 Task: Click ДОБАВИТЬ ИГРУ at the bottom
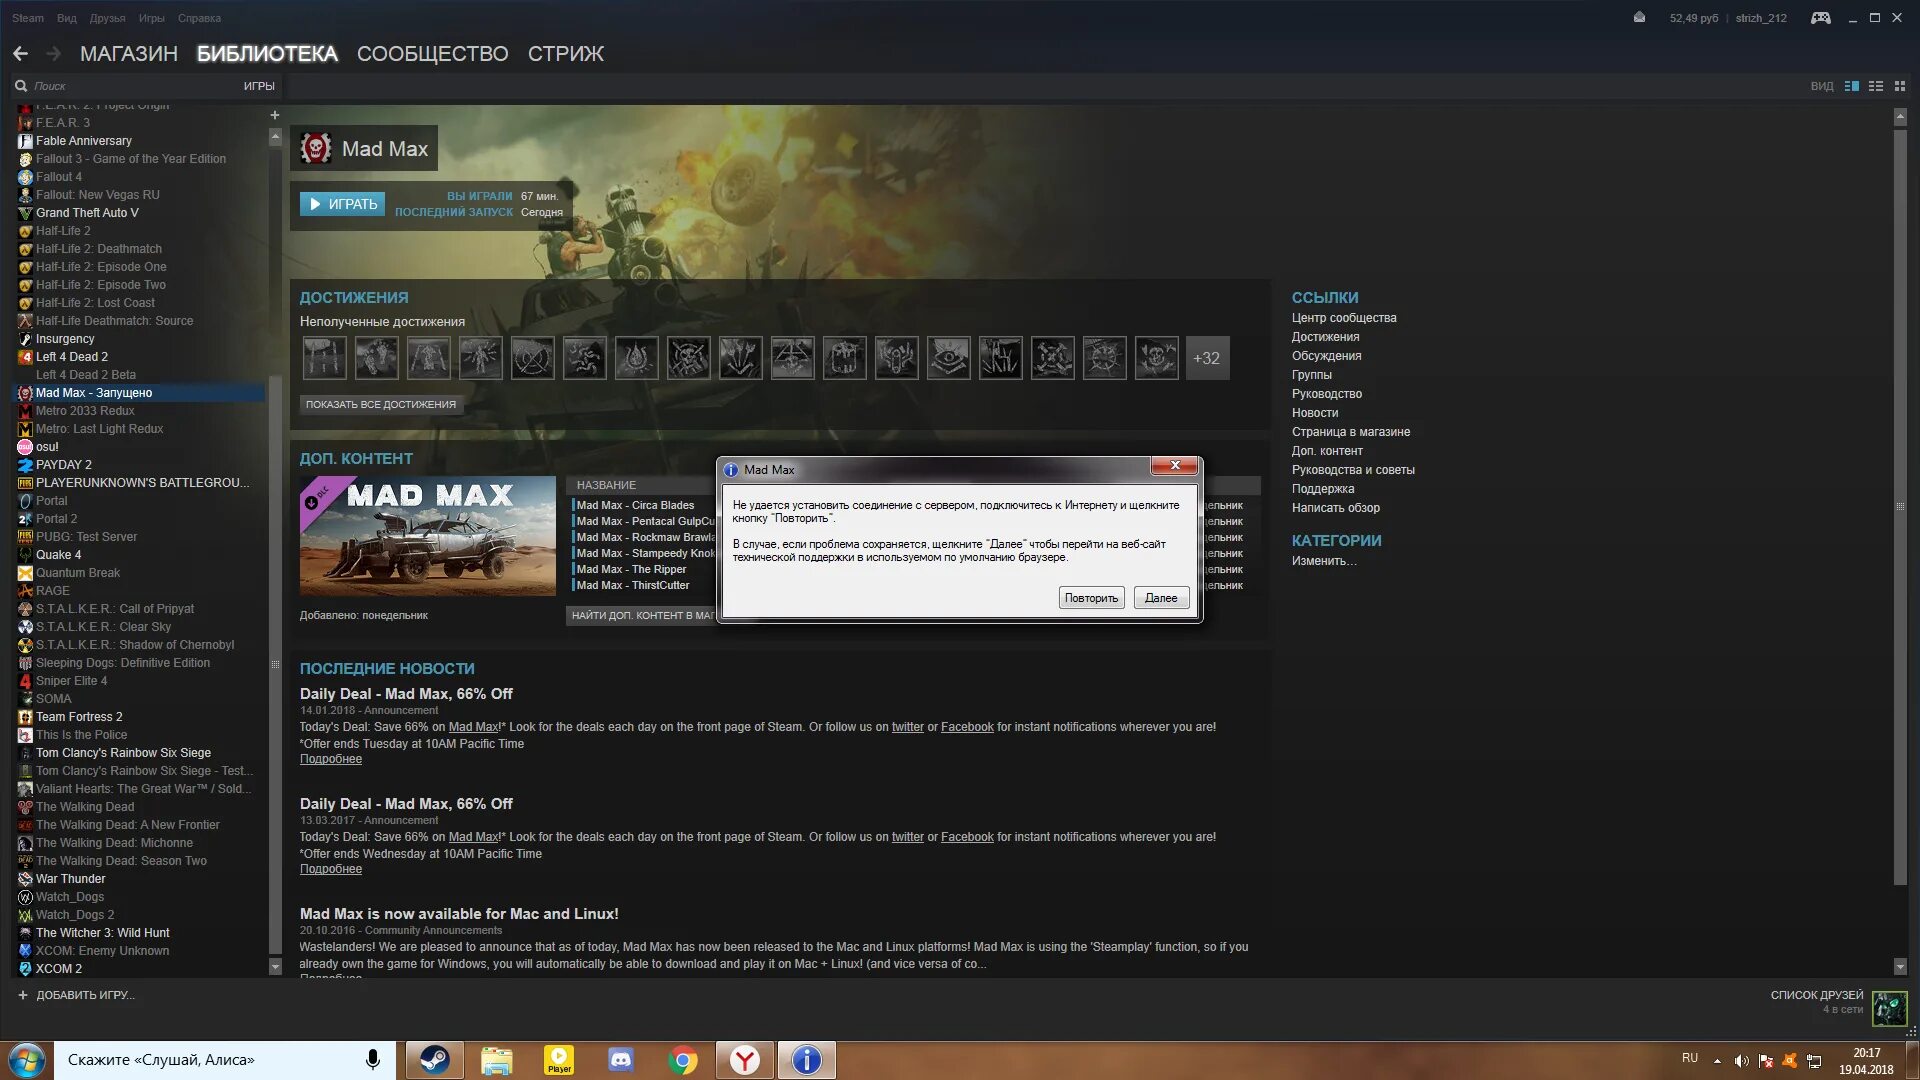[76, 996]
